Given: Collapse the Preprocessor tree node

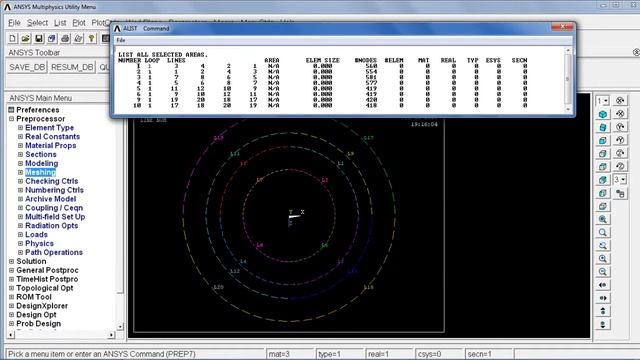Looking at the screenshot, I should click(11, 119).
